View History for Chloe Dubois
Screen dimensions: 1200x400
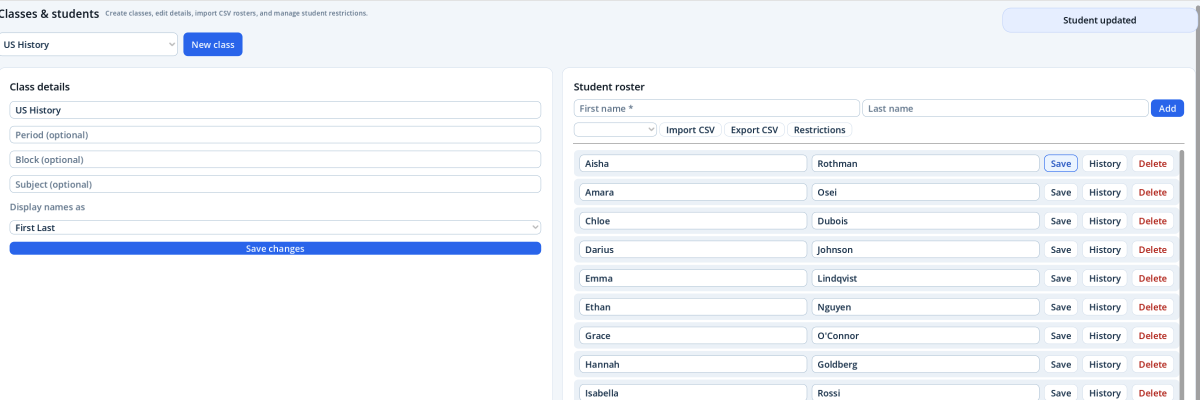pyautogui.click(x=1105, y=221)
